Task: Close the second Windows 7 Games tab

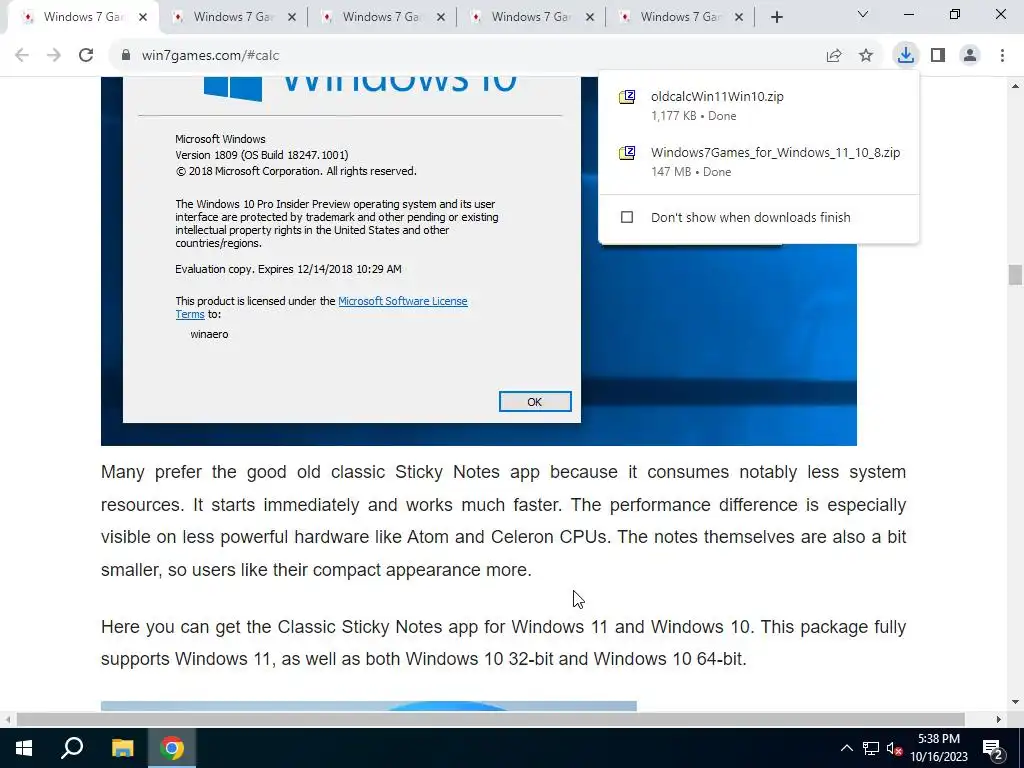Action: pos(292,18)
